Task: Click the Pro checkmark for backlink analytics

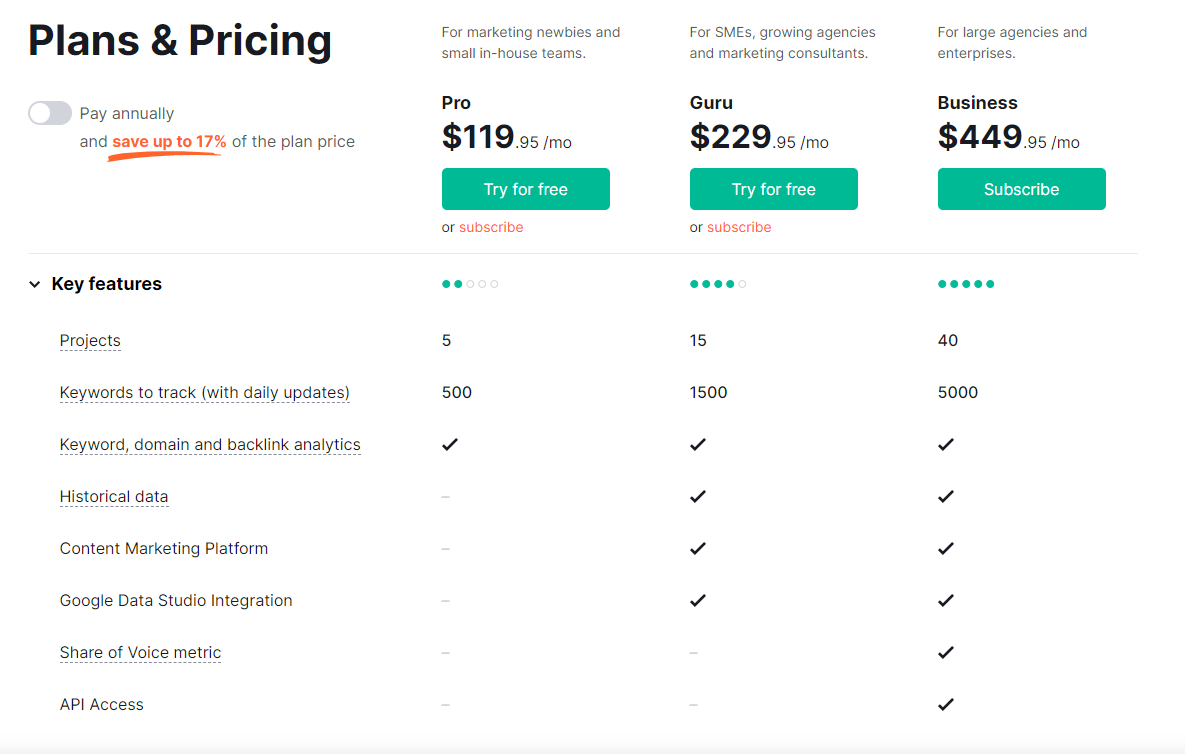Action: coord(450,445)
